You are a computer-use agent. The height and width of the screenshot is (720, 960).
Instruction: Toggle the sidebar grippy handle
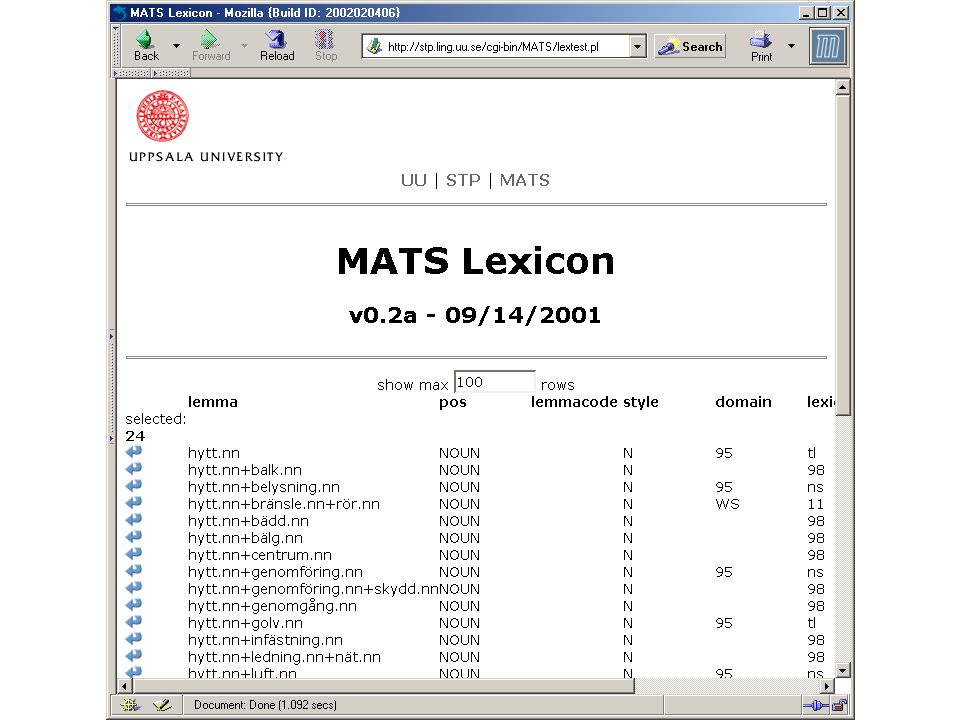(111, 387)
